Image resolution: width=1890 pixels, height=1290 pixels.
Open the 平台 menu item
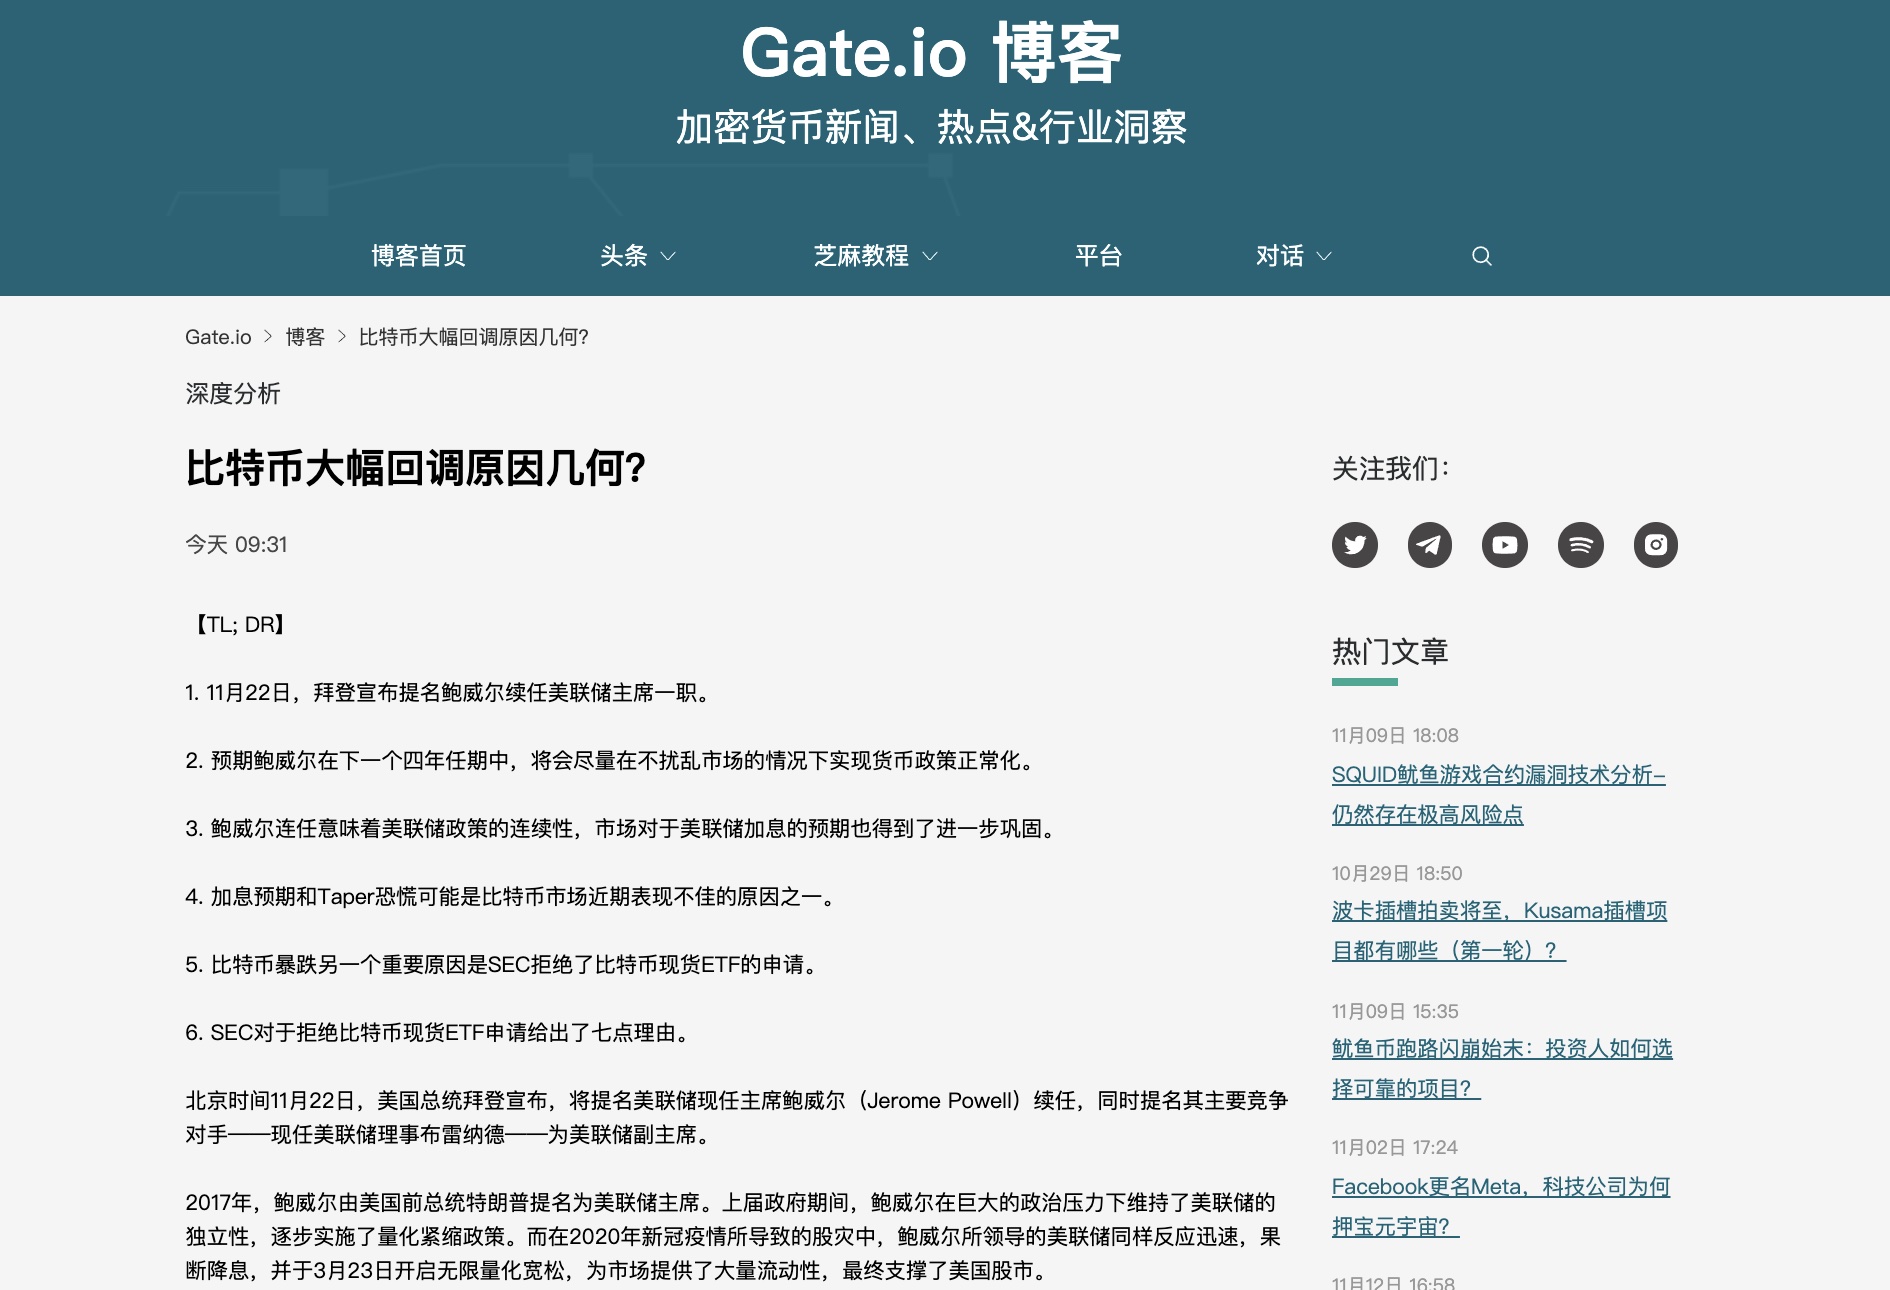(x=1098, y=256)
